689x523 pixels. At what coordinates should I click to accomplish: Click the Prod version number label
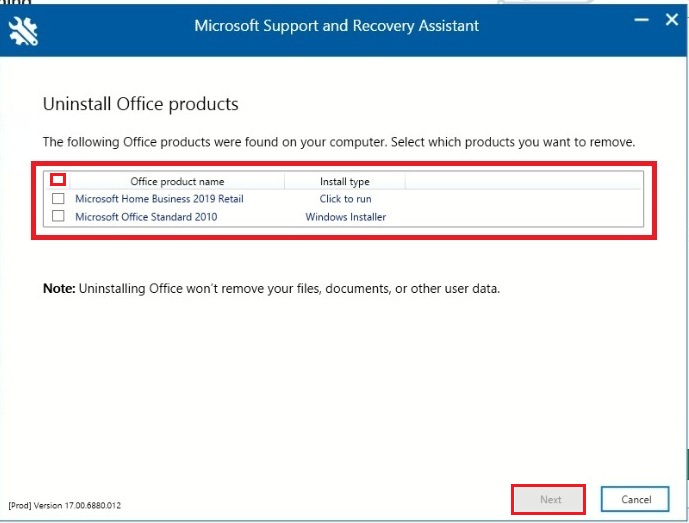(x=65, y=505)
